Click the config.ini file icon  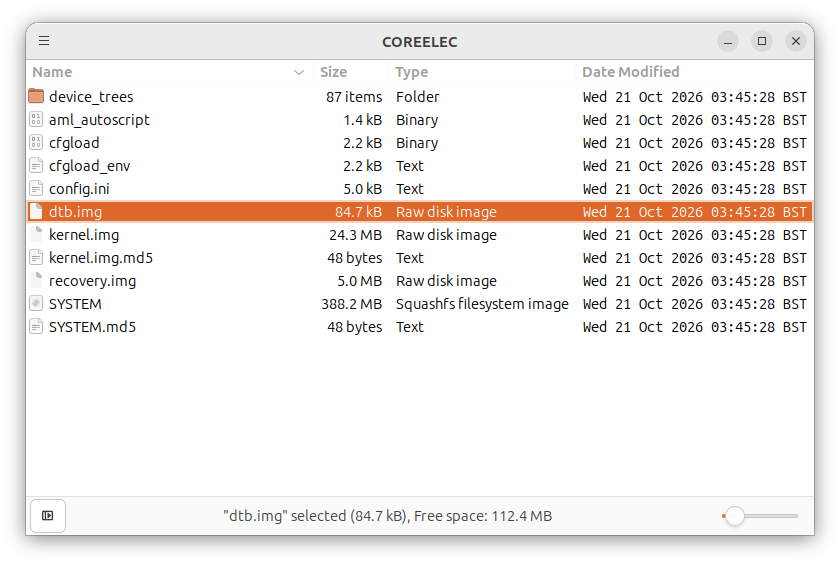coord(36,188)
